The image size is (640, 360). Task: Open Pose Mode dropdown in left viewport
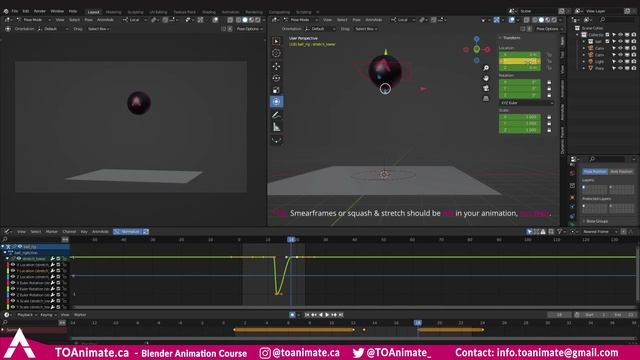33,20
